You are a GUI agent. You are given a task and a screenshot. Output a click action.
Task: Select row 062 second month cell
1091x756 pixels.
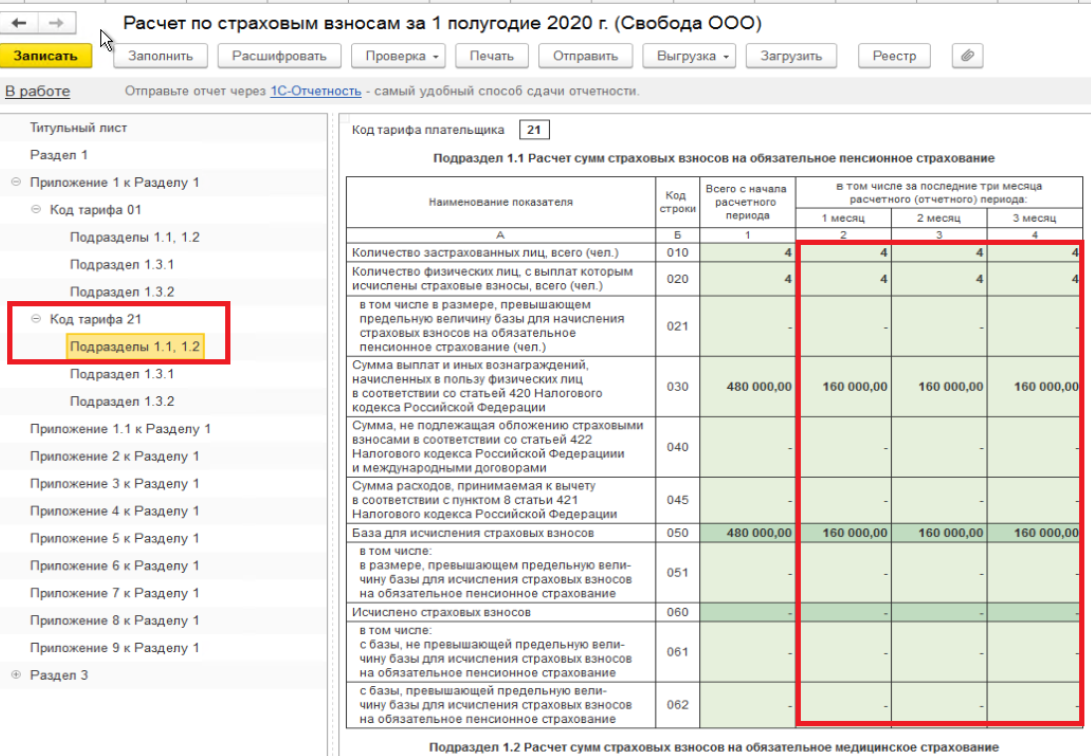939,705
